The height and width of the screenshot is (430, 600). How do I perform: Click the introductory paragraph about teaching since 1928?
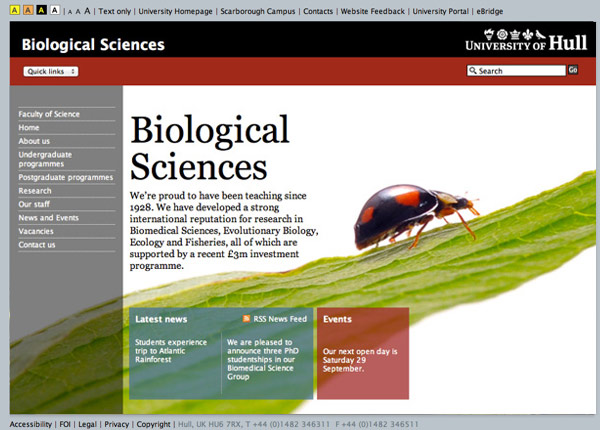224,230
